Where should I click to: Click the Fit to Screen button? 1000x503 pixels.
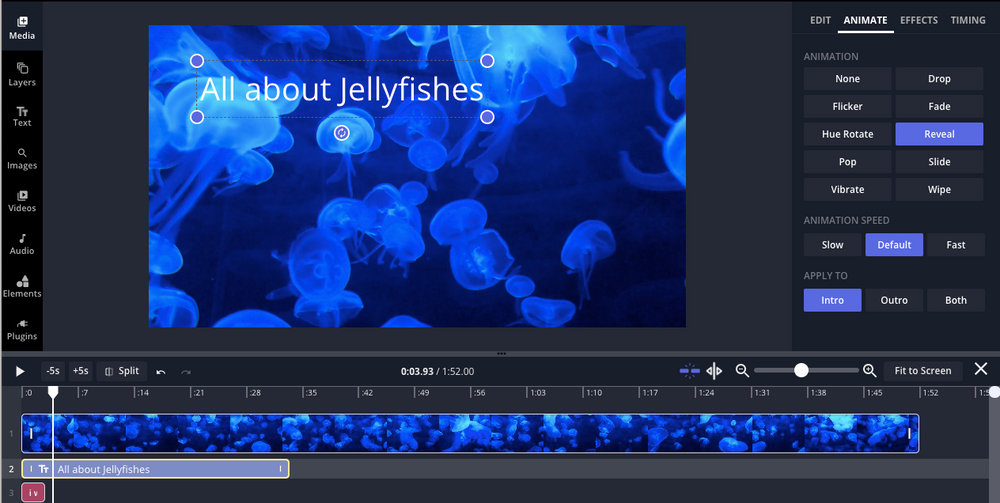[x=922, y=371]
